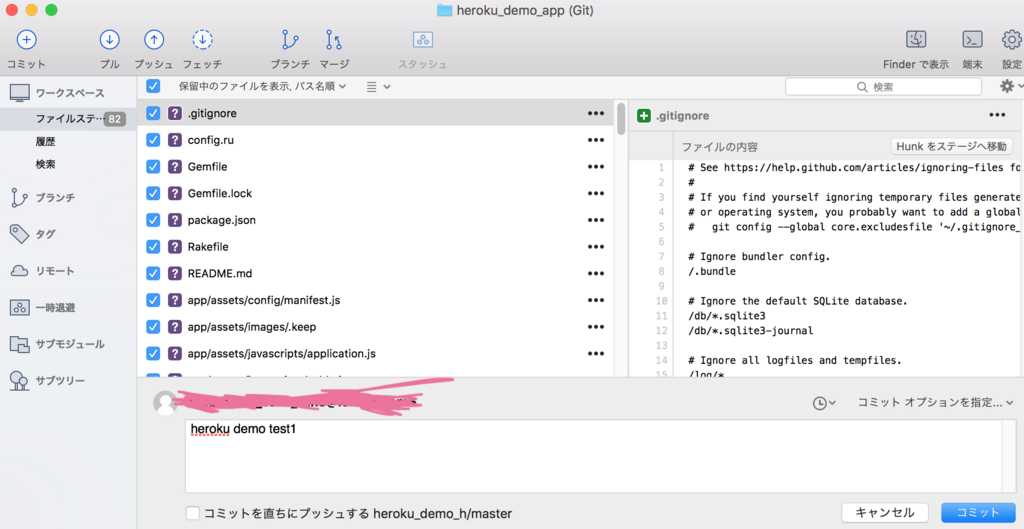Open the ... menu for .gitignore row
The height and width of the screenshot is (529, 1024).
(596, 113)
